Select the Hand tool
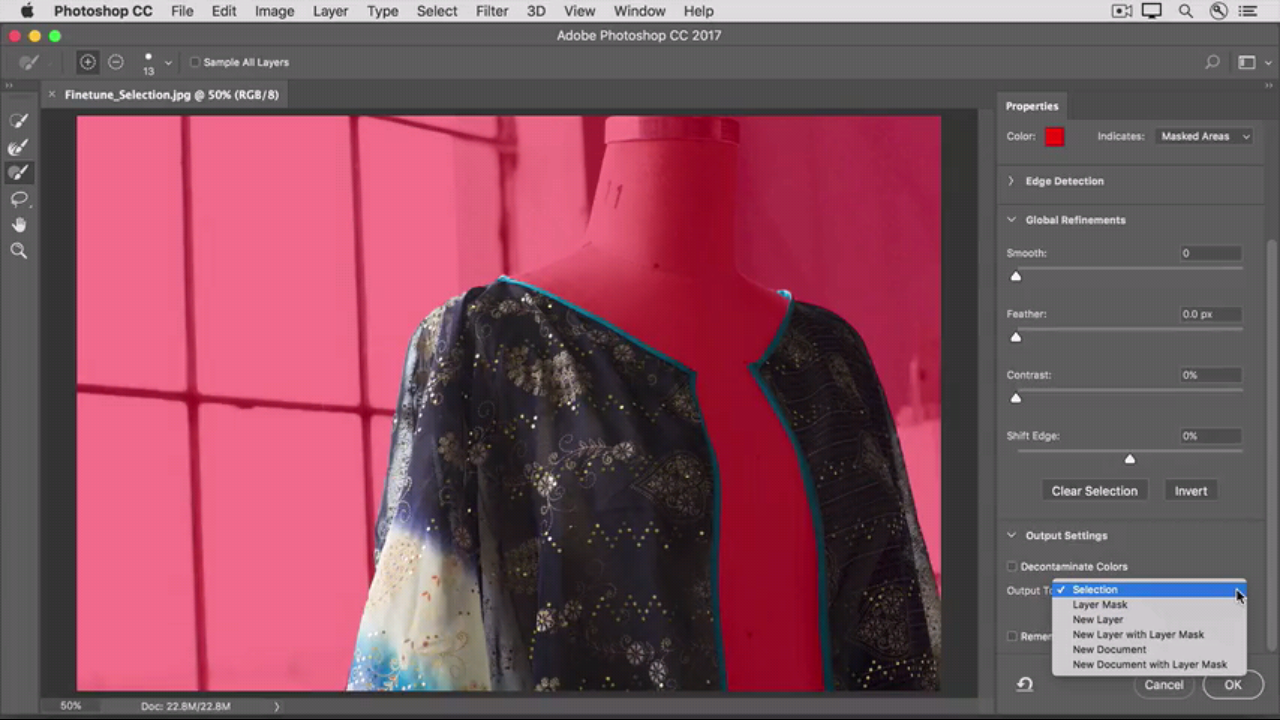The image size is (1280, 720). click(x=18, y=225)
